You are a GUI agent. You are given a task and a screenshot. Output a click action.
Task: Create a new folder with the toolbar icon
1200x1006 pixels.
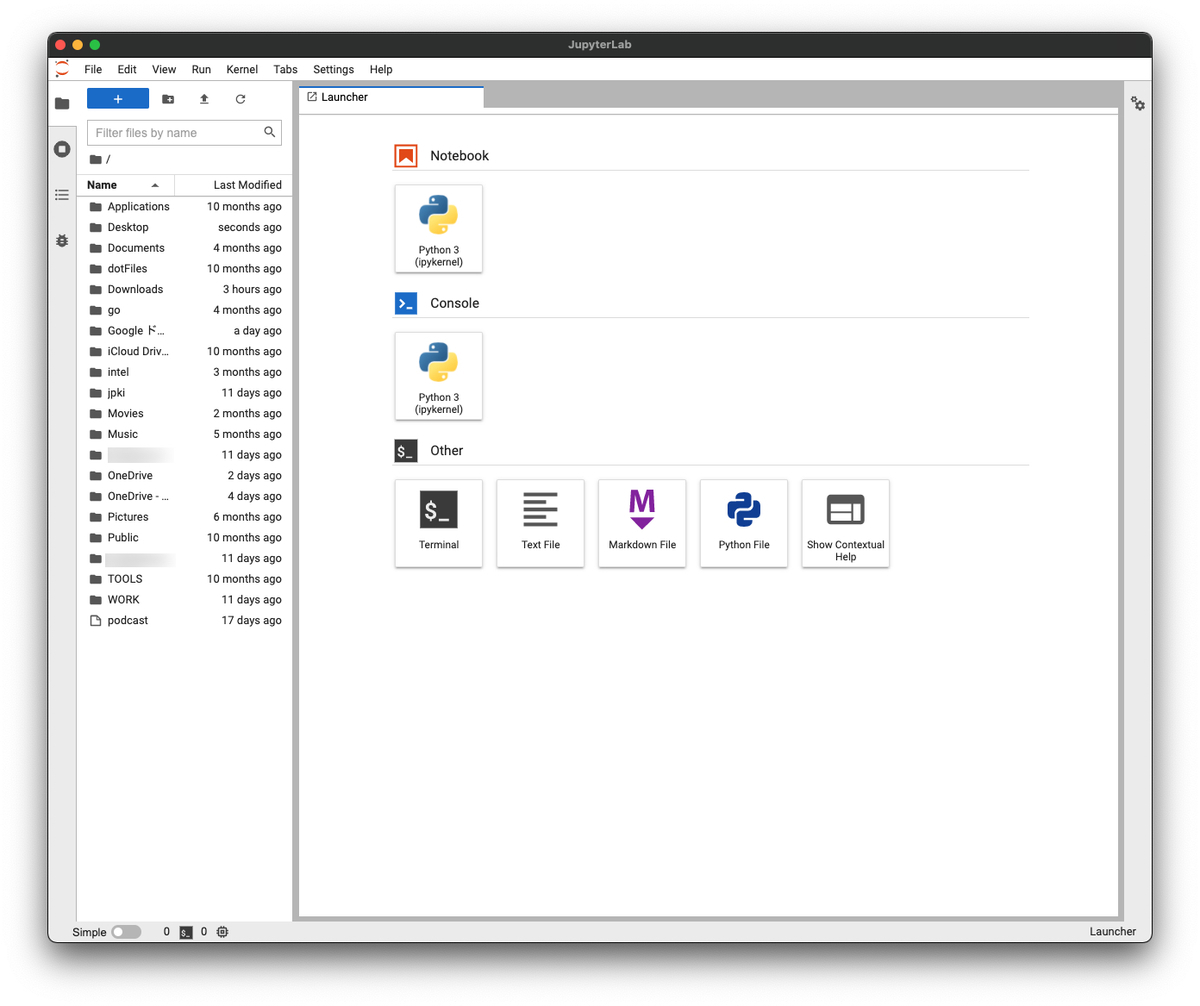pos(168,99)
